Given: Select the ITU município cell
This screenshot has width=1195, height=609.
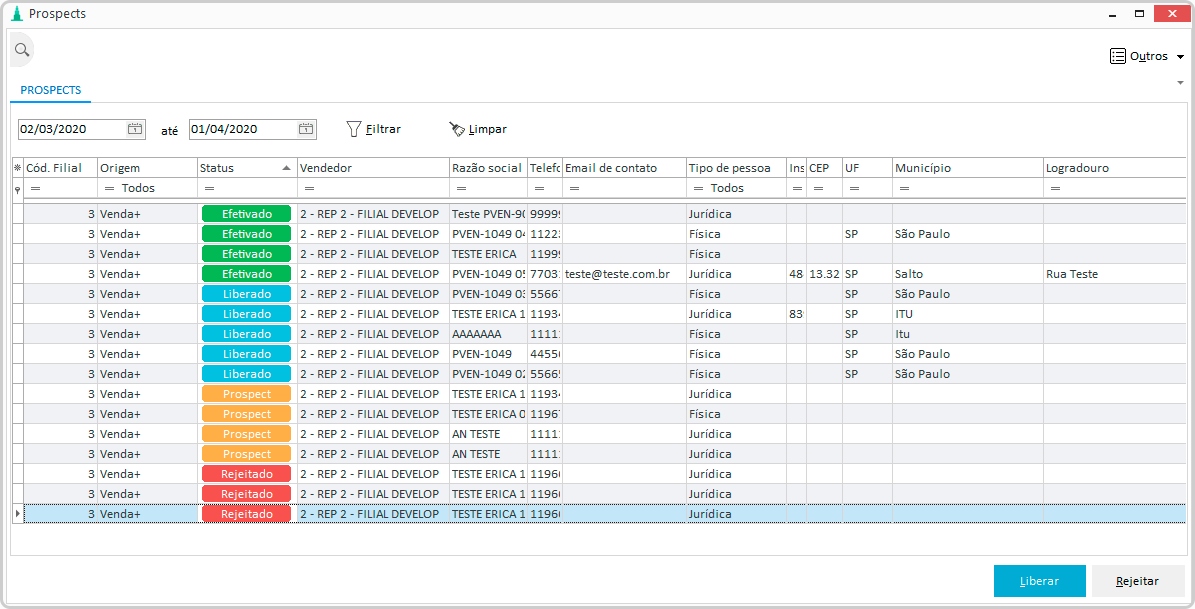Looking at the screenshot, I should click(968, 314).
